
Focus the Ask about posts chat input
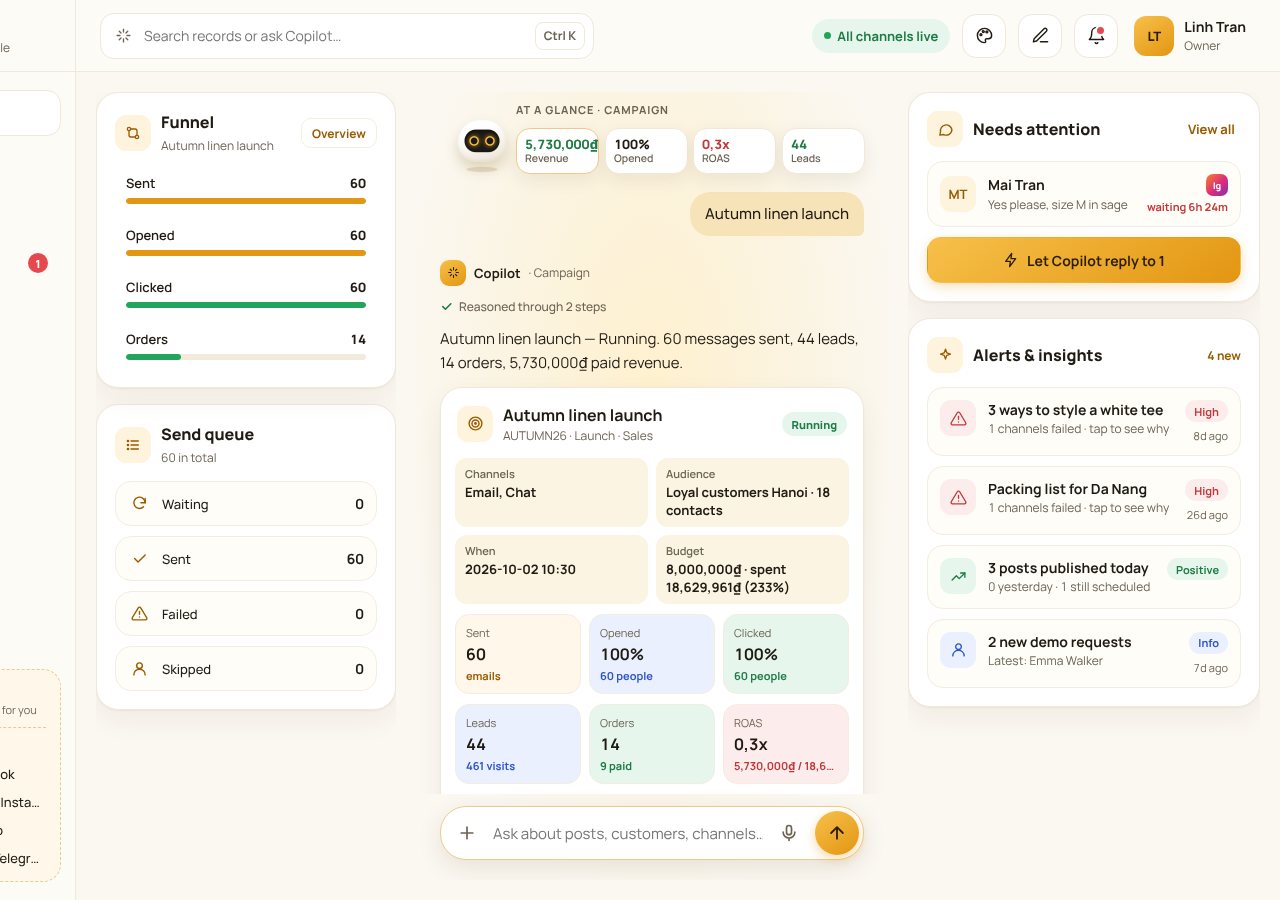[628, 833]
